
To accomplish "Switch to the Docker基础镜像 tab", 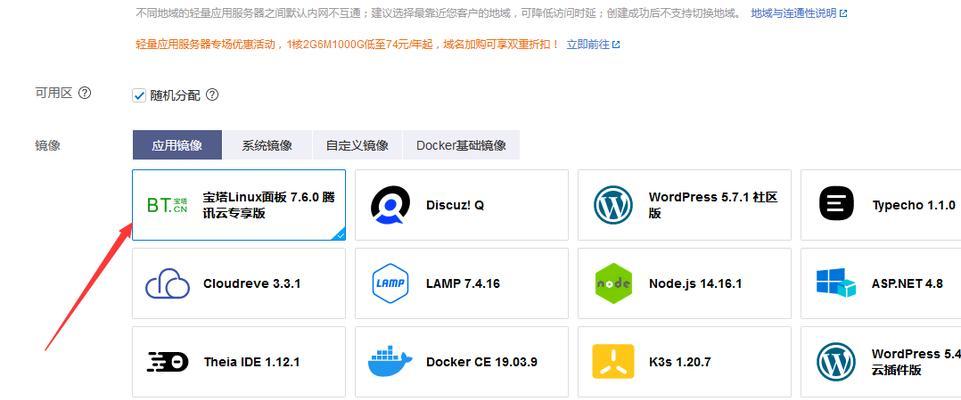I will coord(461,145).
